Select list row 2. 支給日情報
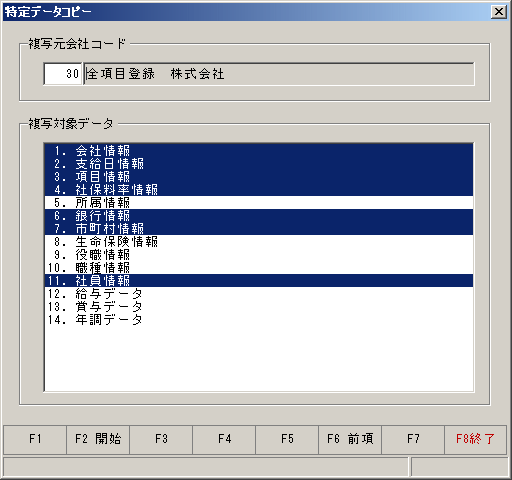Screen dimensions: 512x480 (x=259, y=163)
